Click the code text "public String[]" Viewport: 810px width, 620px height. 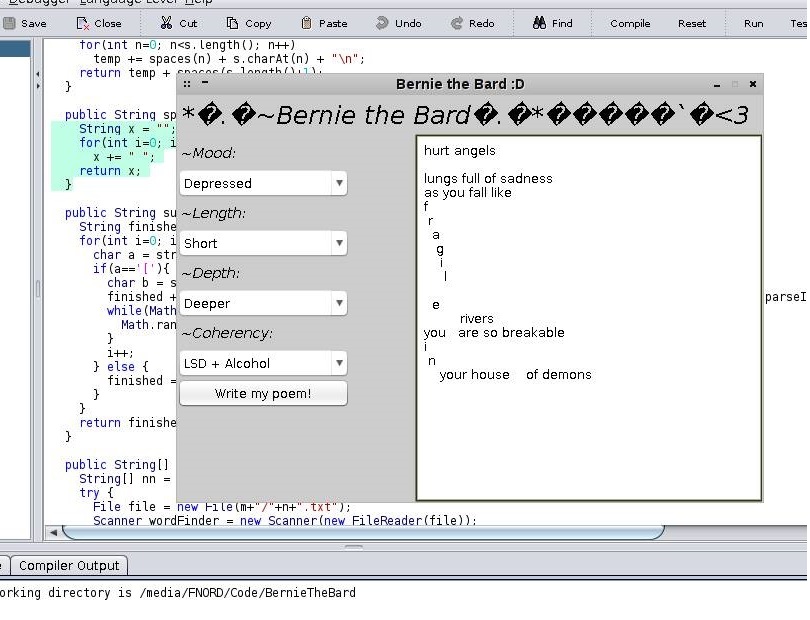point(117,464)
